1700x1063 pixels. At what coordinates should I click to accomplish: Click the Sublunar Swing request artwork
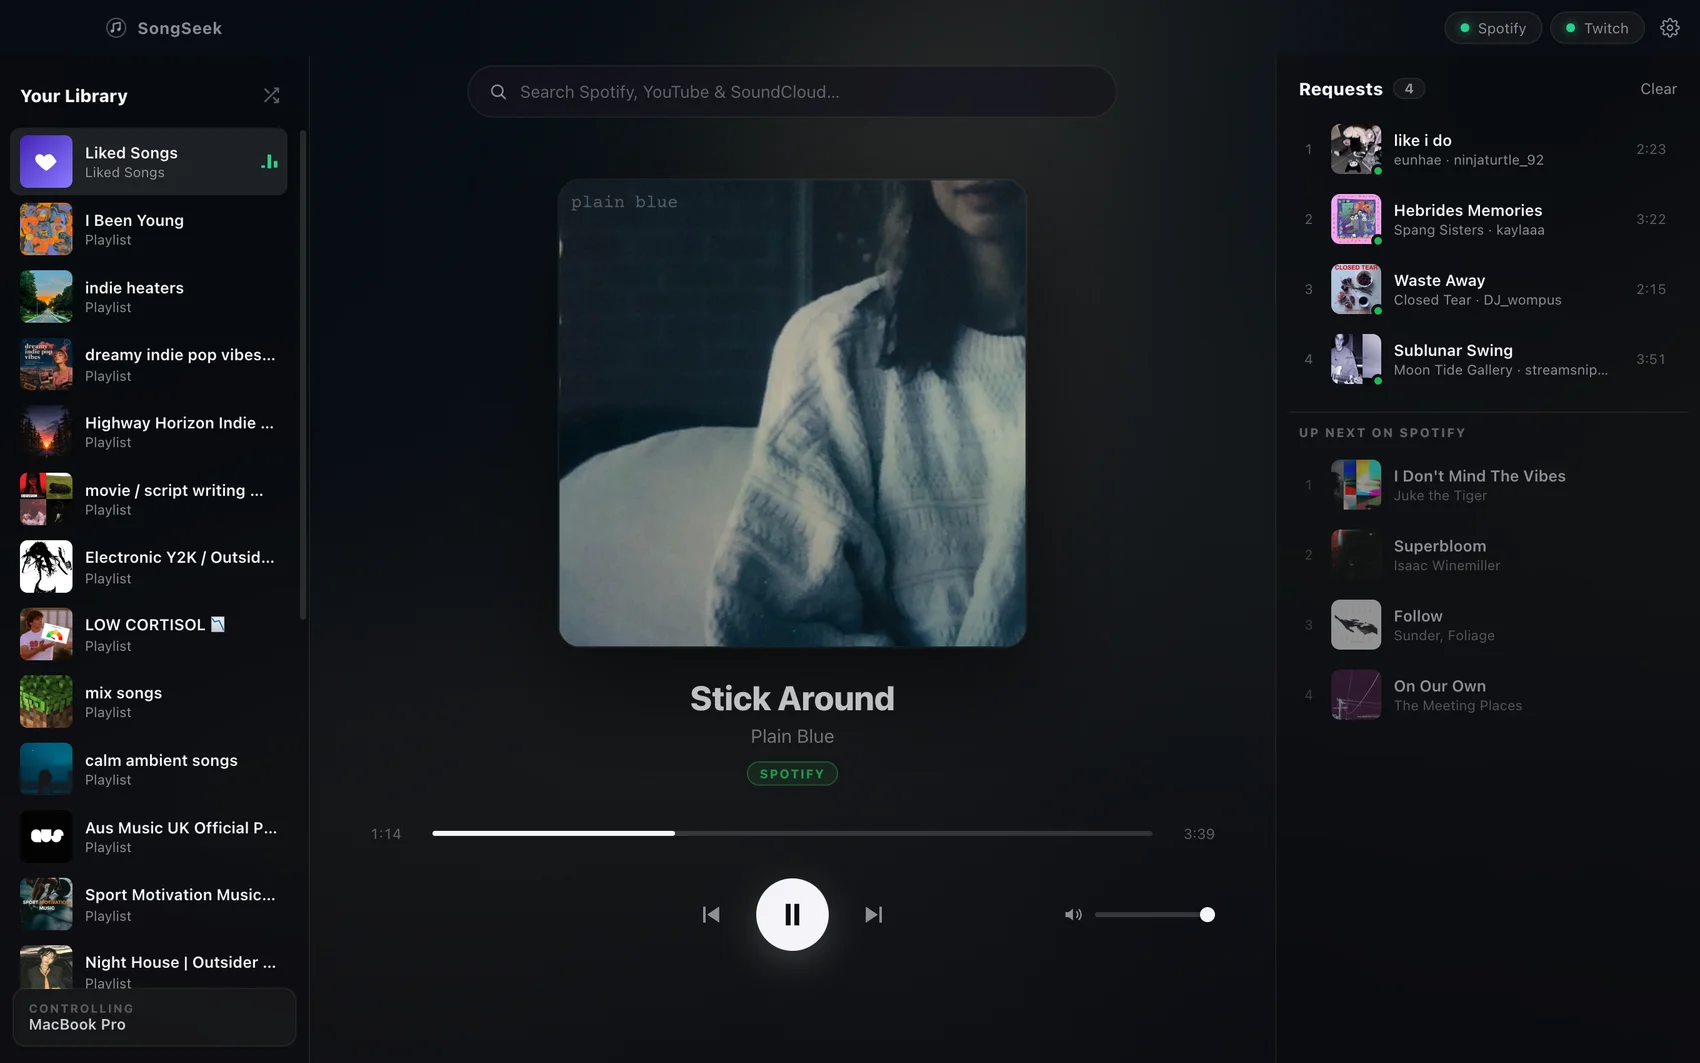[1356, 359]
